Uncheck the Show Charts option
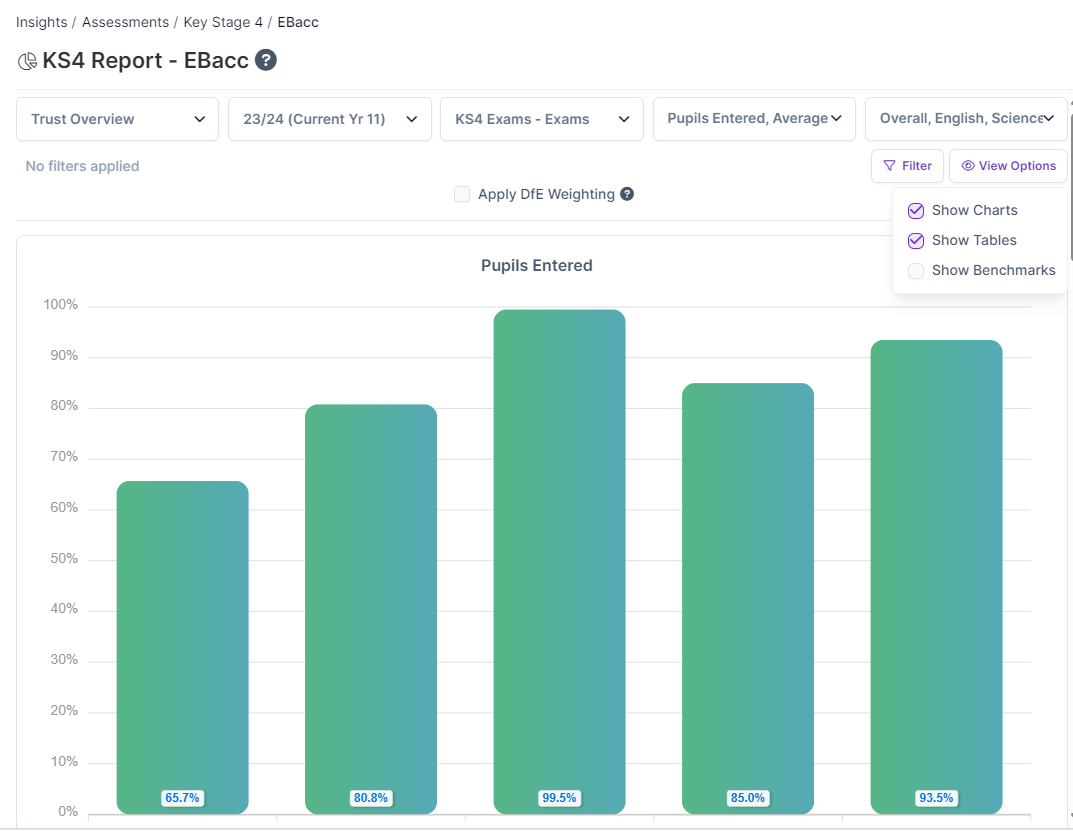 tap(915, 210)
